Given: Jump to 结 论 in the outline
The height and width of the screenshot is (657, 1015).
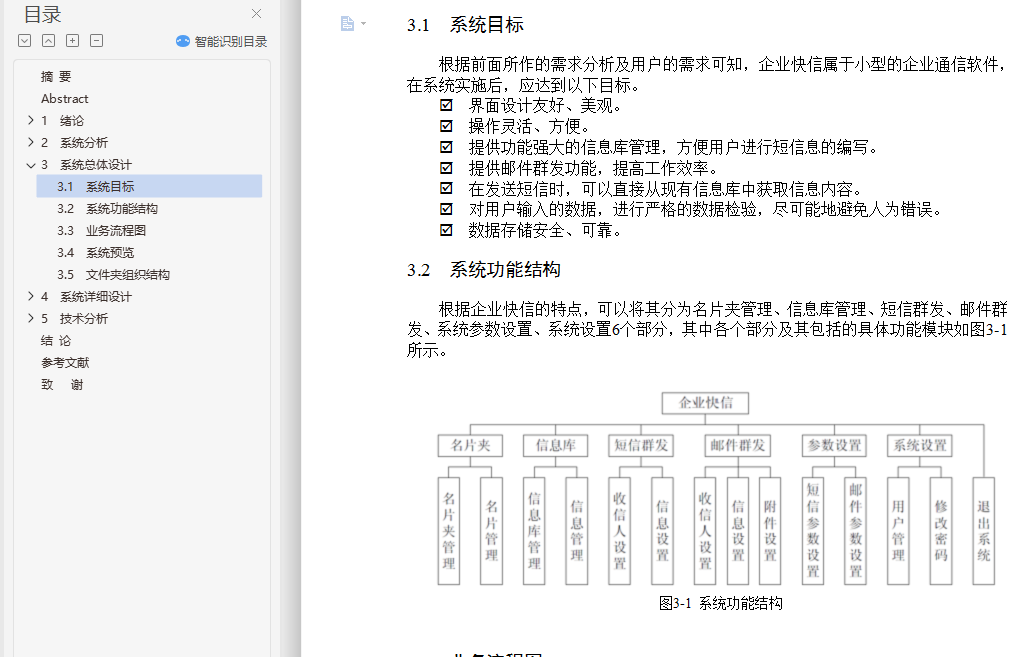Looking at the screenshot, I should coord(56,340).
